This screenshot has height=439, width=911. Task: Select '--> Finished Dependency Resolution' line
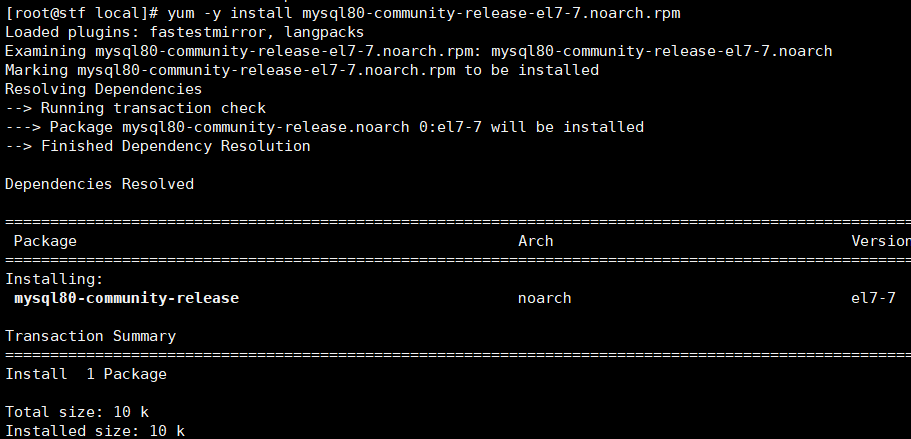pos(158,146)
